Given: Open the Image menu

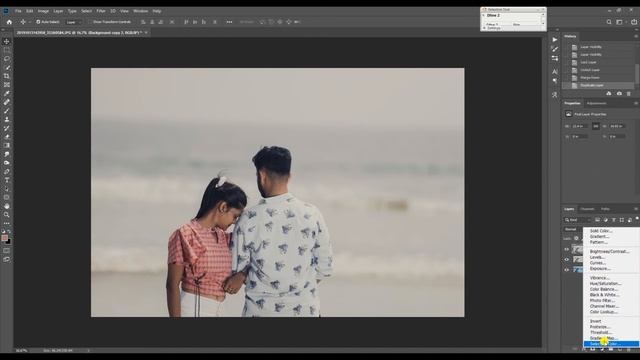Looking at the screenshot, I should point(43,11).
